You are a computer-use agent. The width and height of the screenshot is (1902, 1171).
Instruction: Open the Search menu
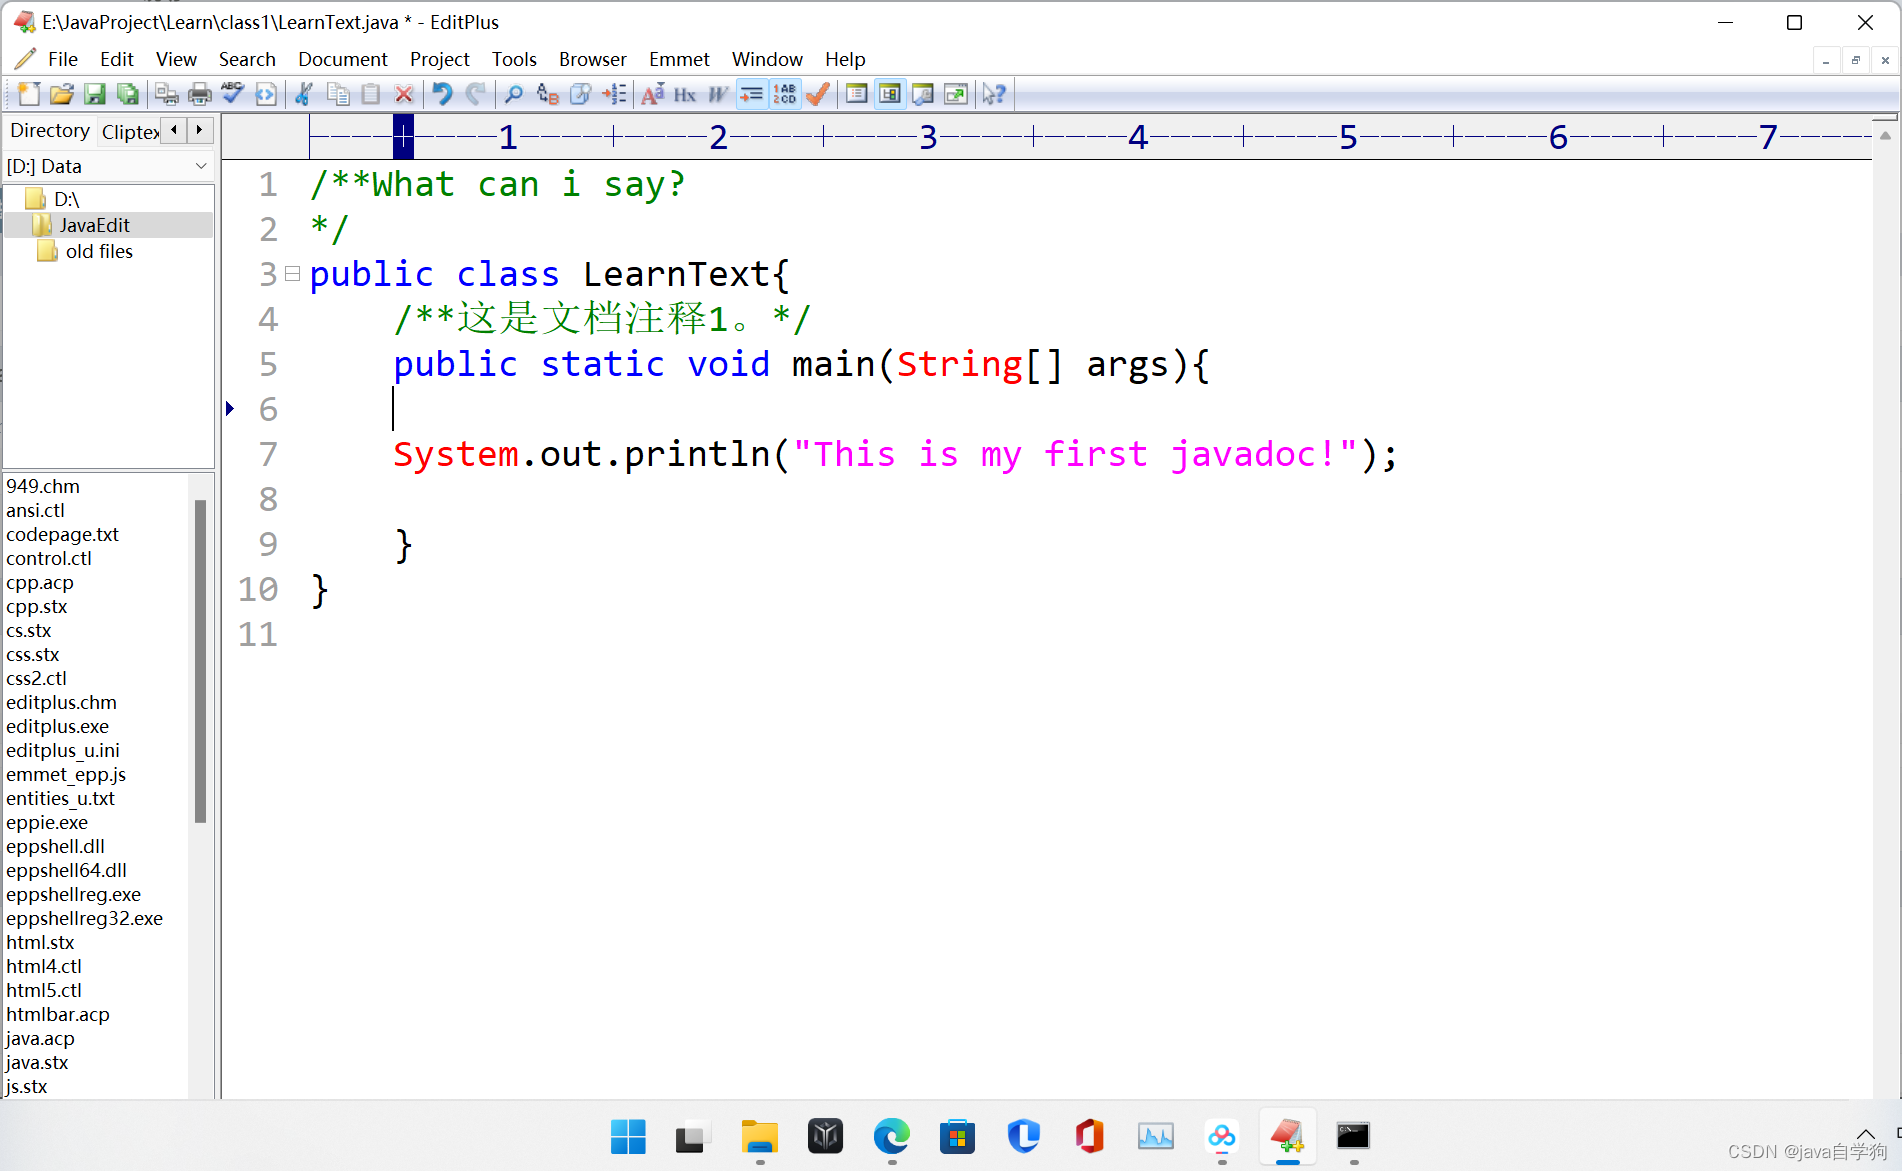[247, 59]
